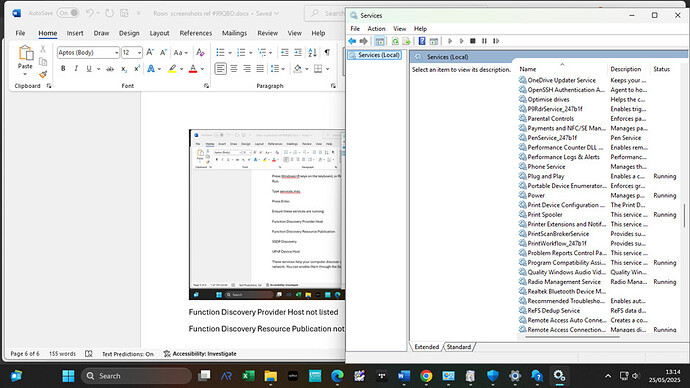Click Show/Hide Console Tree icon in Services
This screenshot has height=388, width=690.
point(379,41)
